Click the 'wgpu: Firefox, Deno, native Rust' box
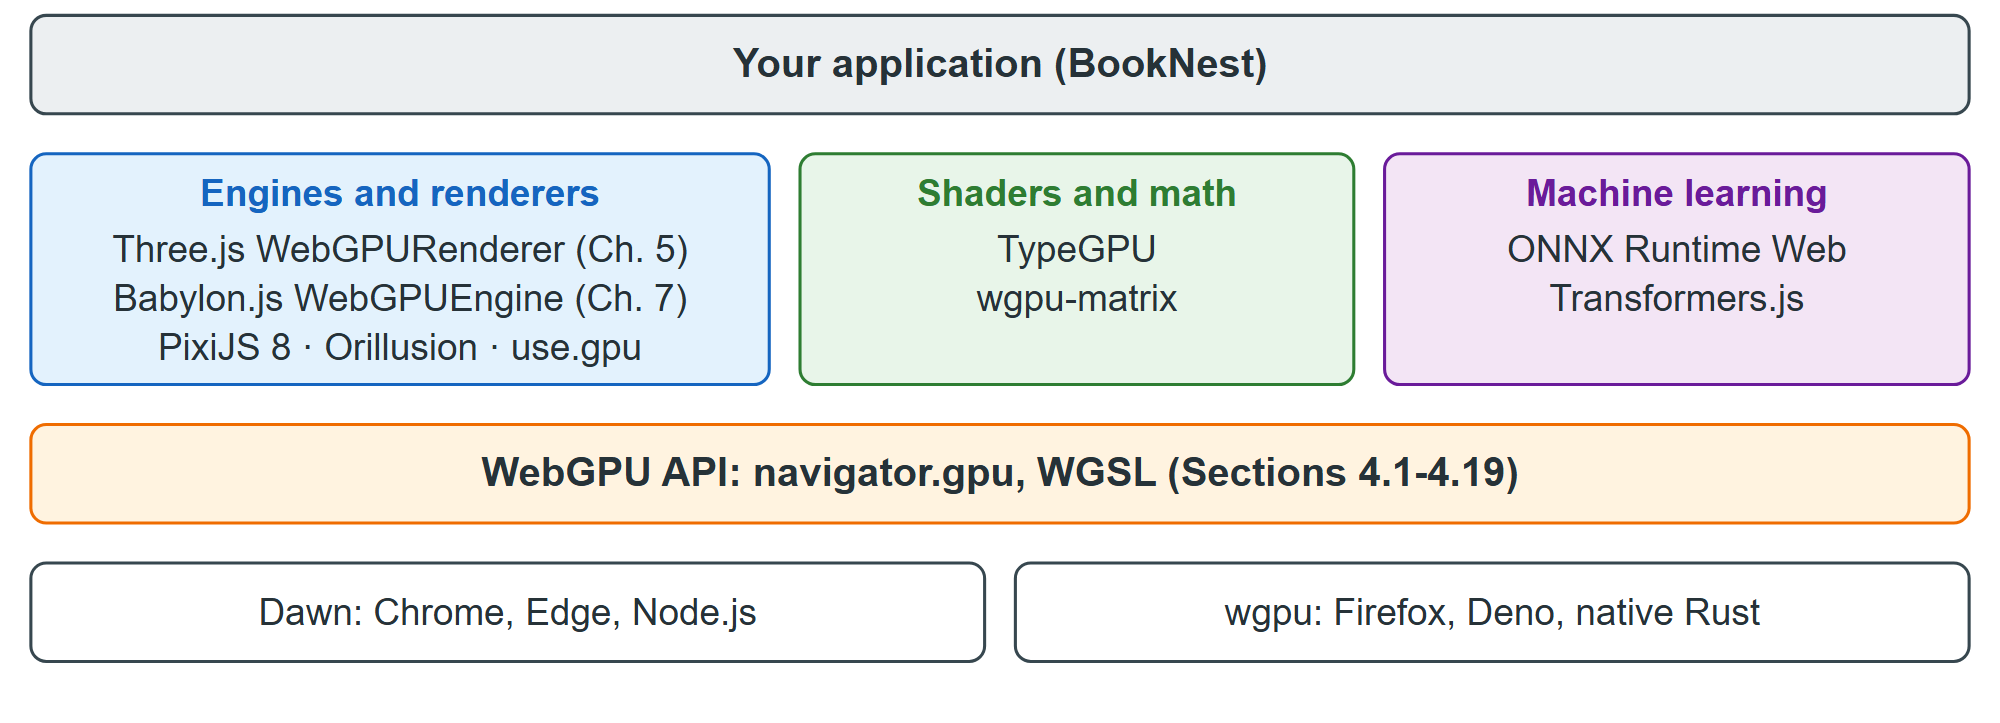Screen dimensions: 2000x723 1492,612
